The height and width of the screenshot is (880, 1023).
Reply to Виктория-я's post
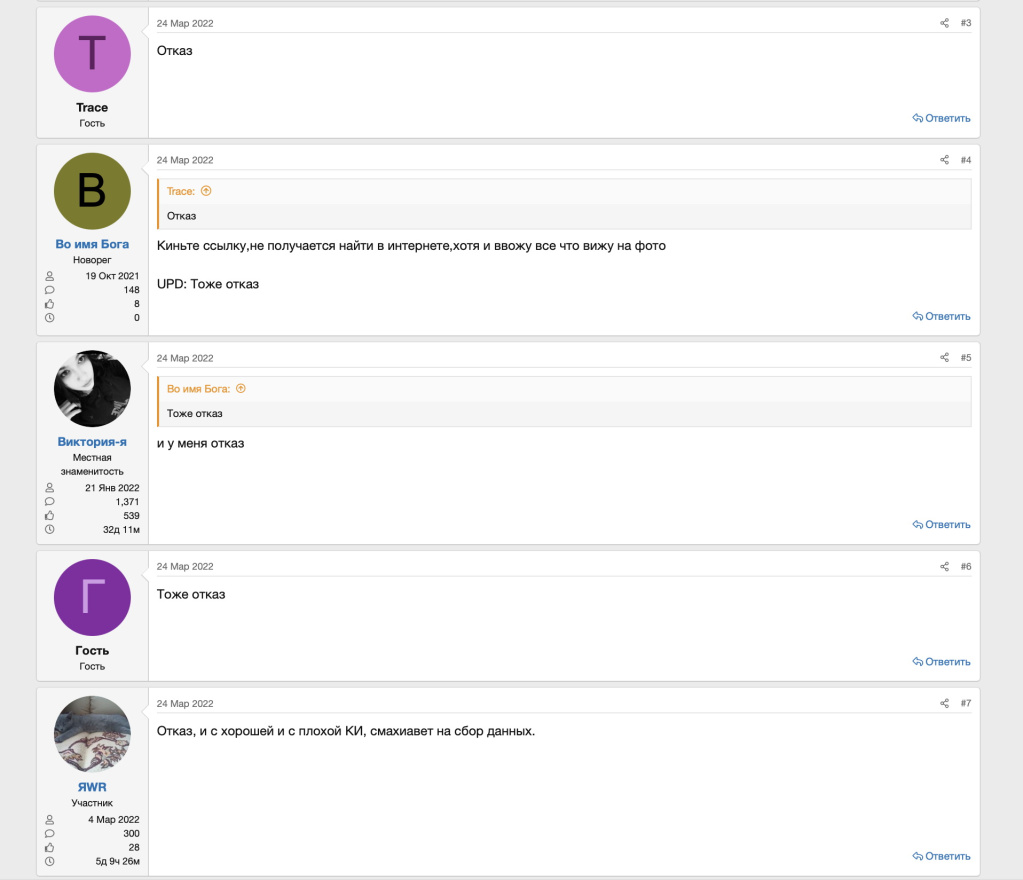(941, 525)
